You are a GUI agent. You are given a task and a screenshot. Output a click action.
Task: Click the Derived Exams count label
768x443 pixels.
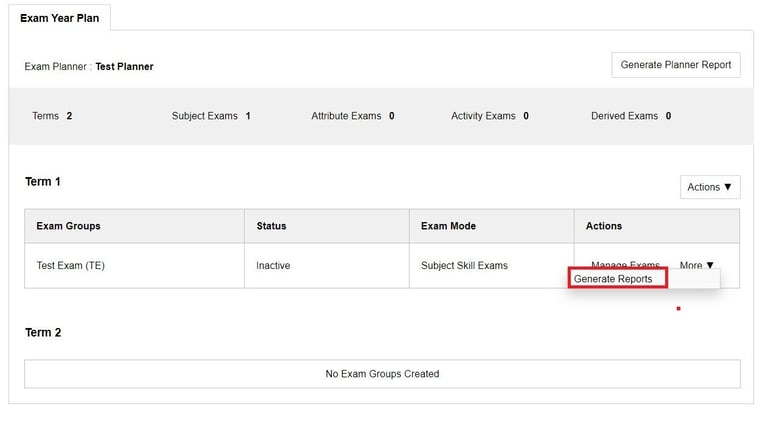[631, 116]
